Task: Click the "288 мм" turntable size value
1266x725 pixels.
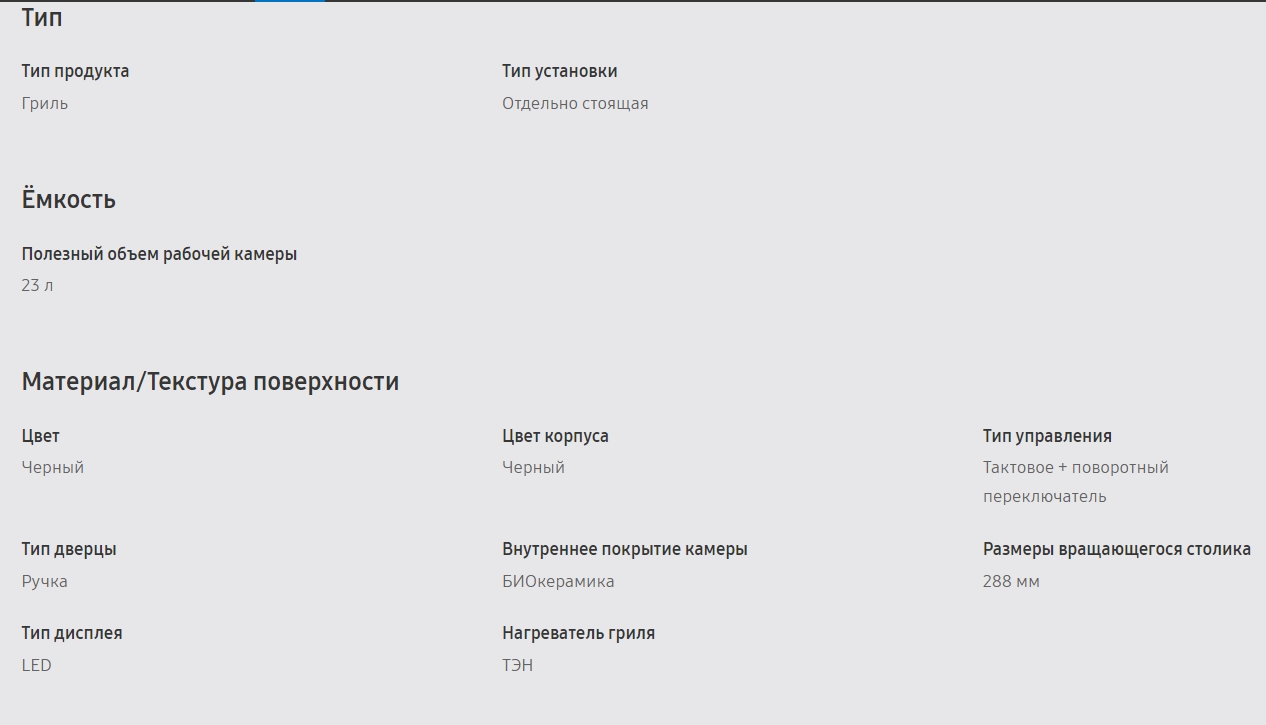Action: click(x=1011, y=581)
